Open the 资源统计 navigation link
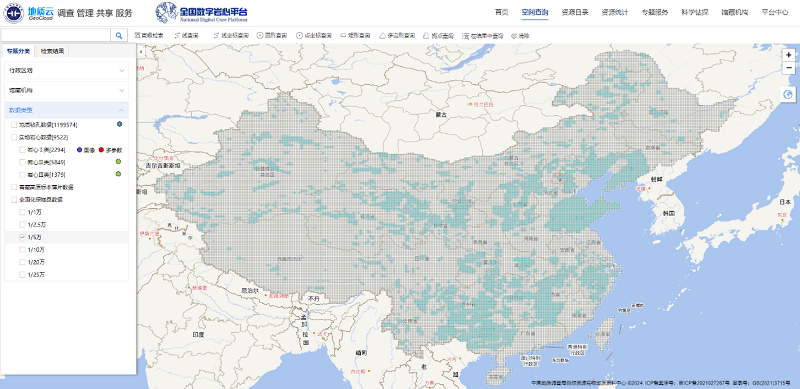The image size is (800, 389). pos(615,12)
